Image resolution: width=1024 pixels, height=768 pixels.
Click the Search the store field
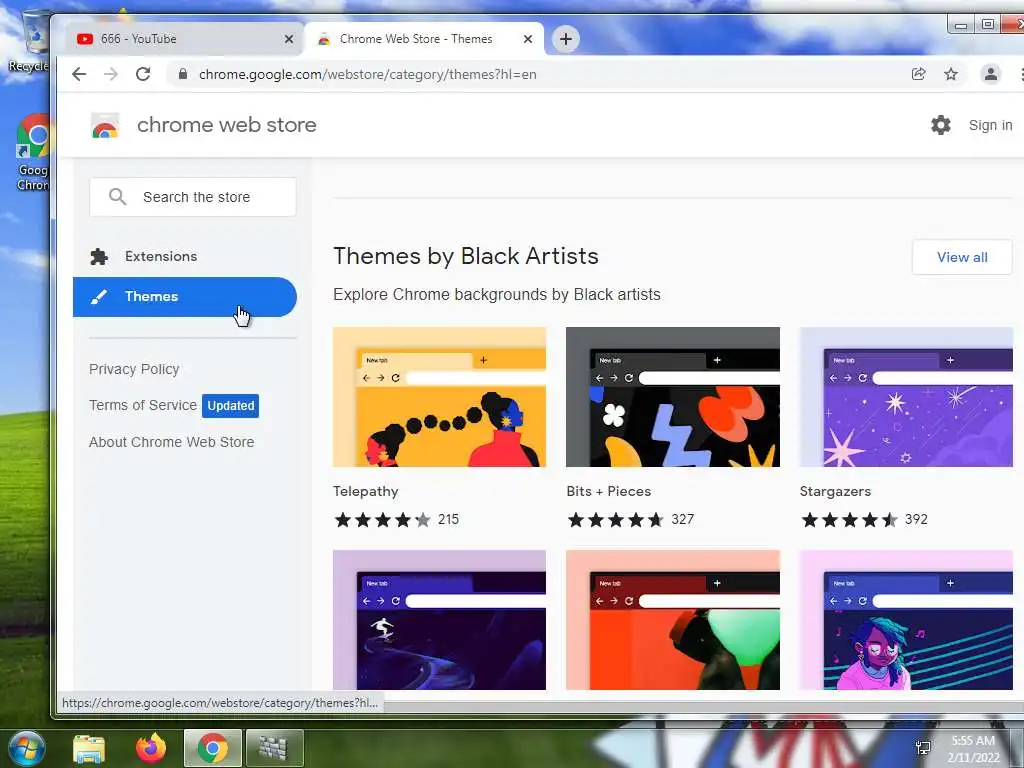tap(193, 197)
